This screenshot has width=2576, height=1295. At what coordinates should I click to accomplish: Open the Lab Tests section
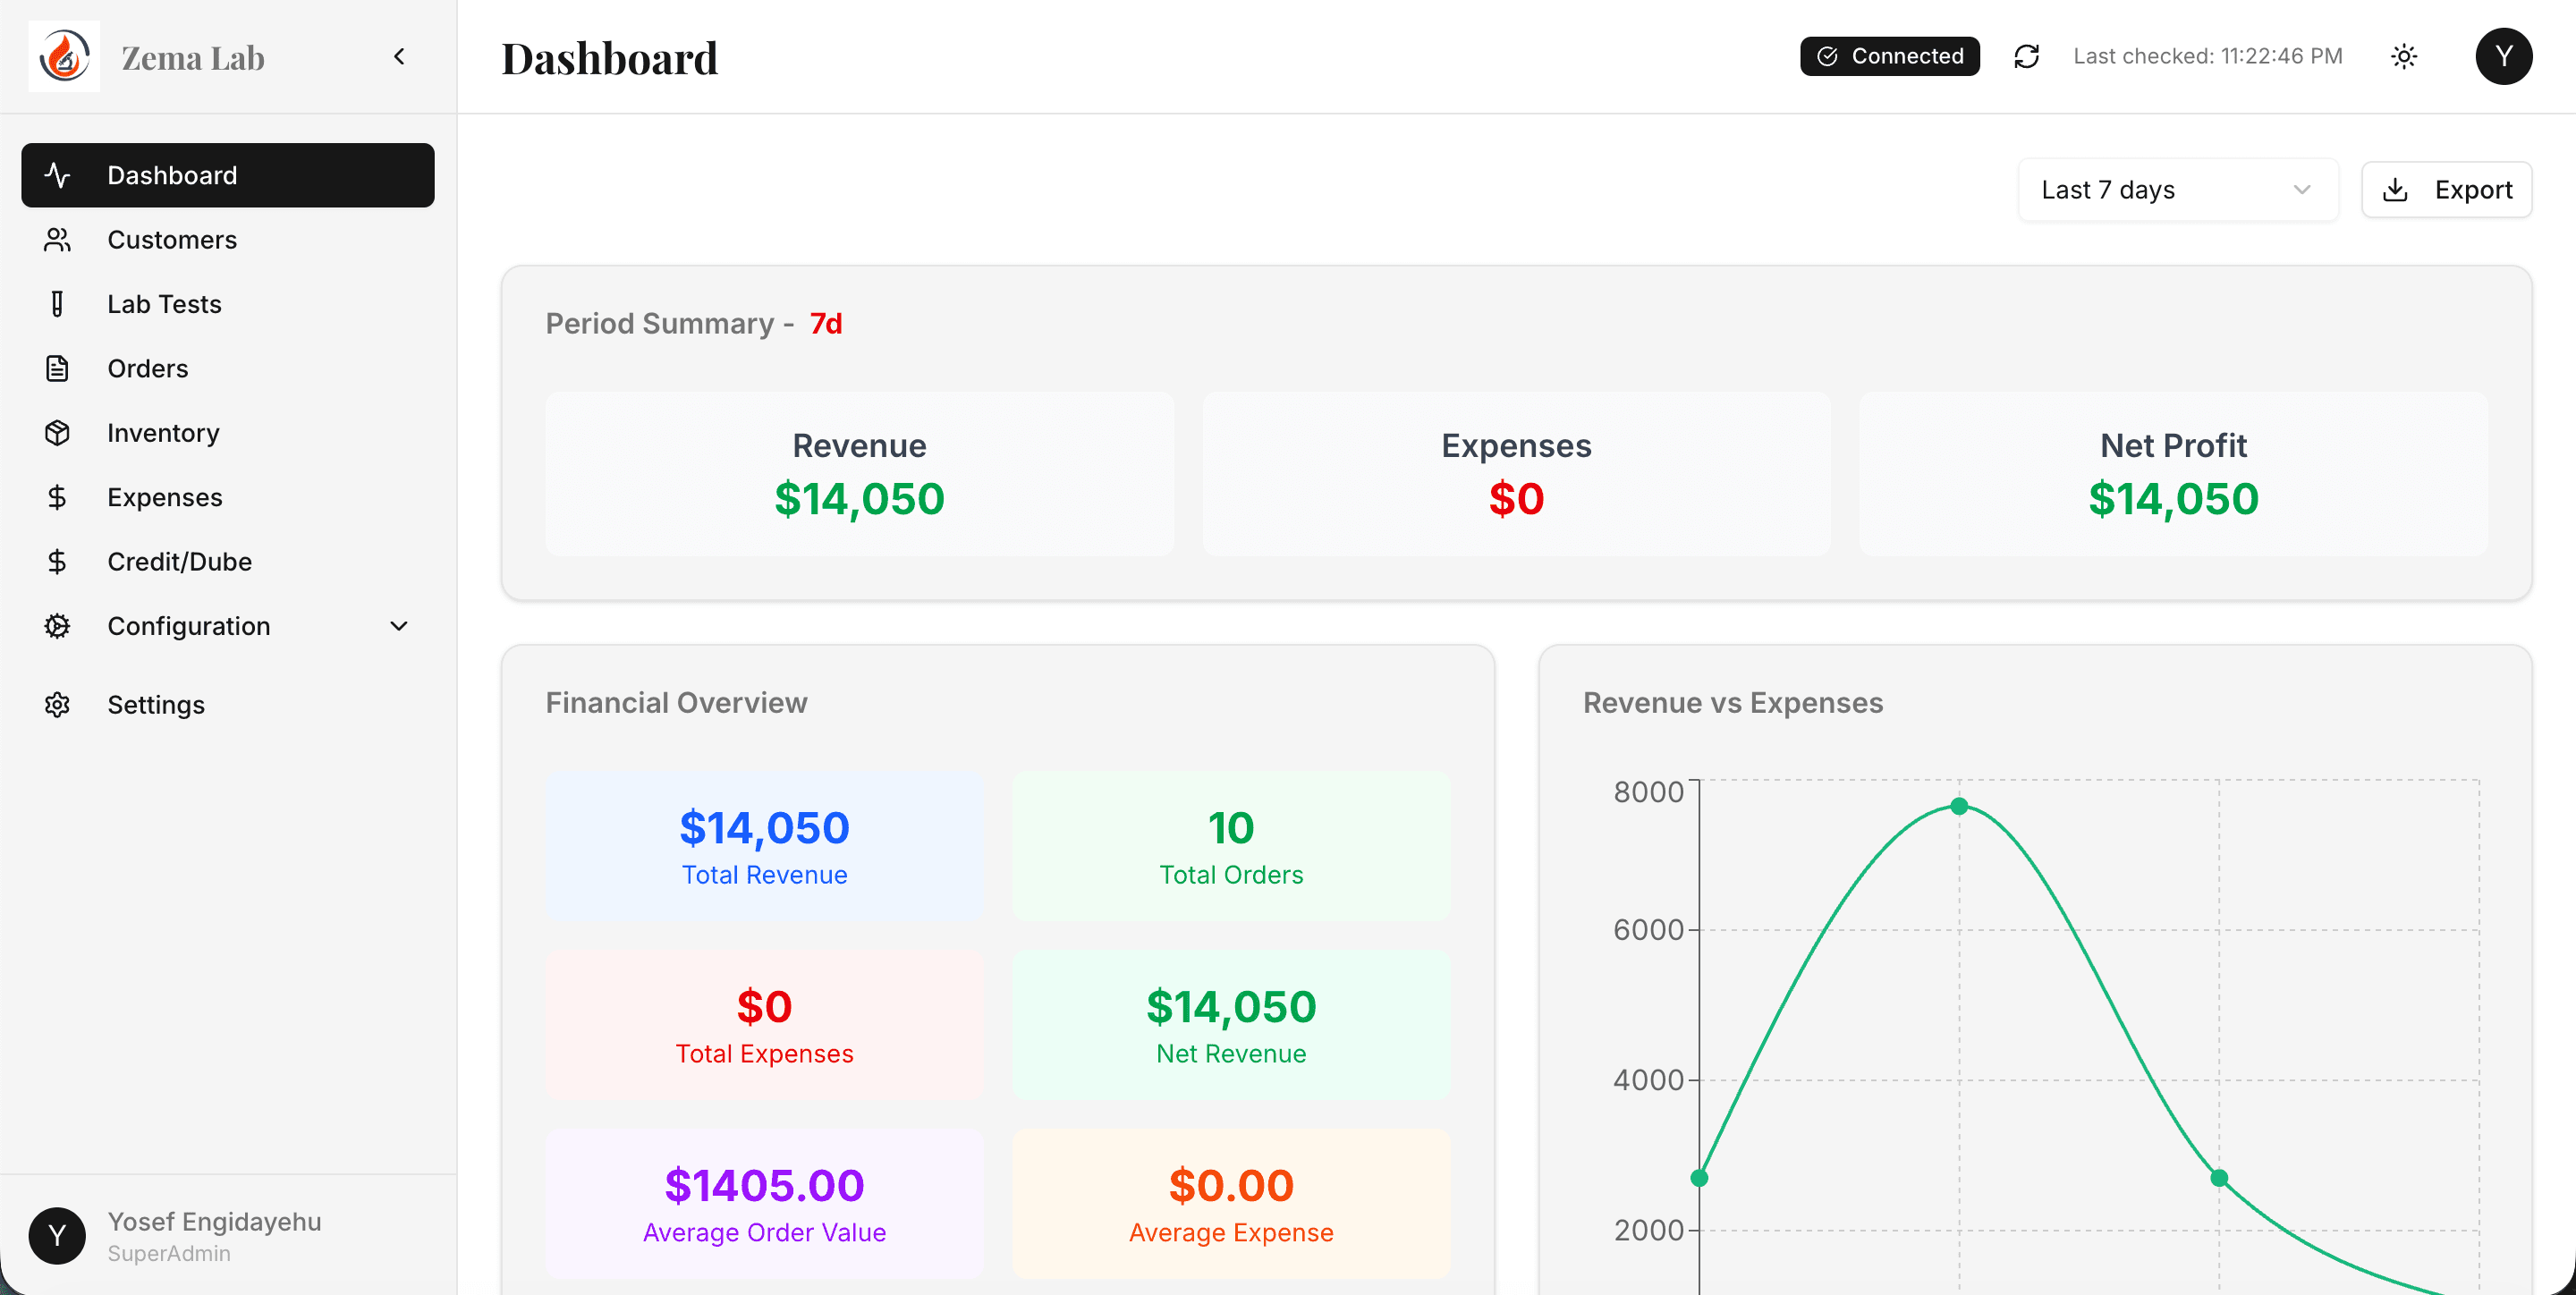(x=228, y=304)
